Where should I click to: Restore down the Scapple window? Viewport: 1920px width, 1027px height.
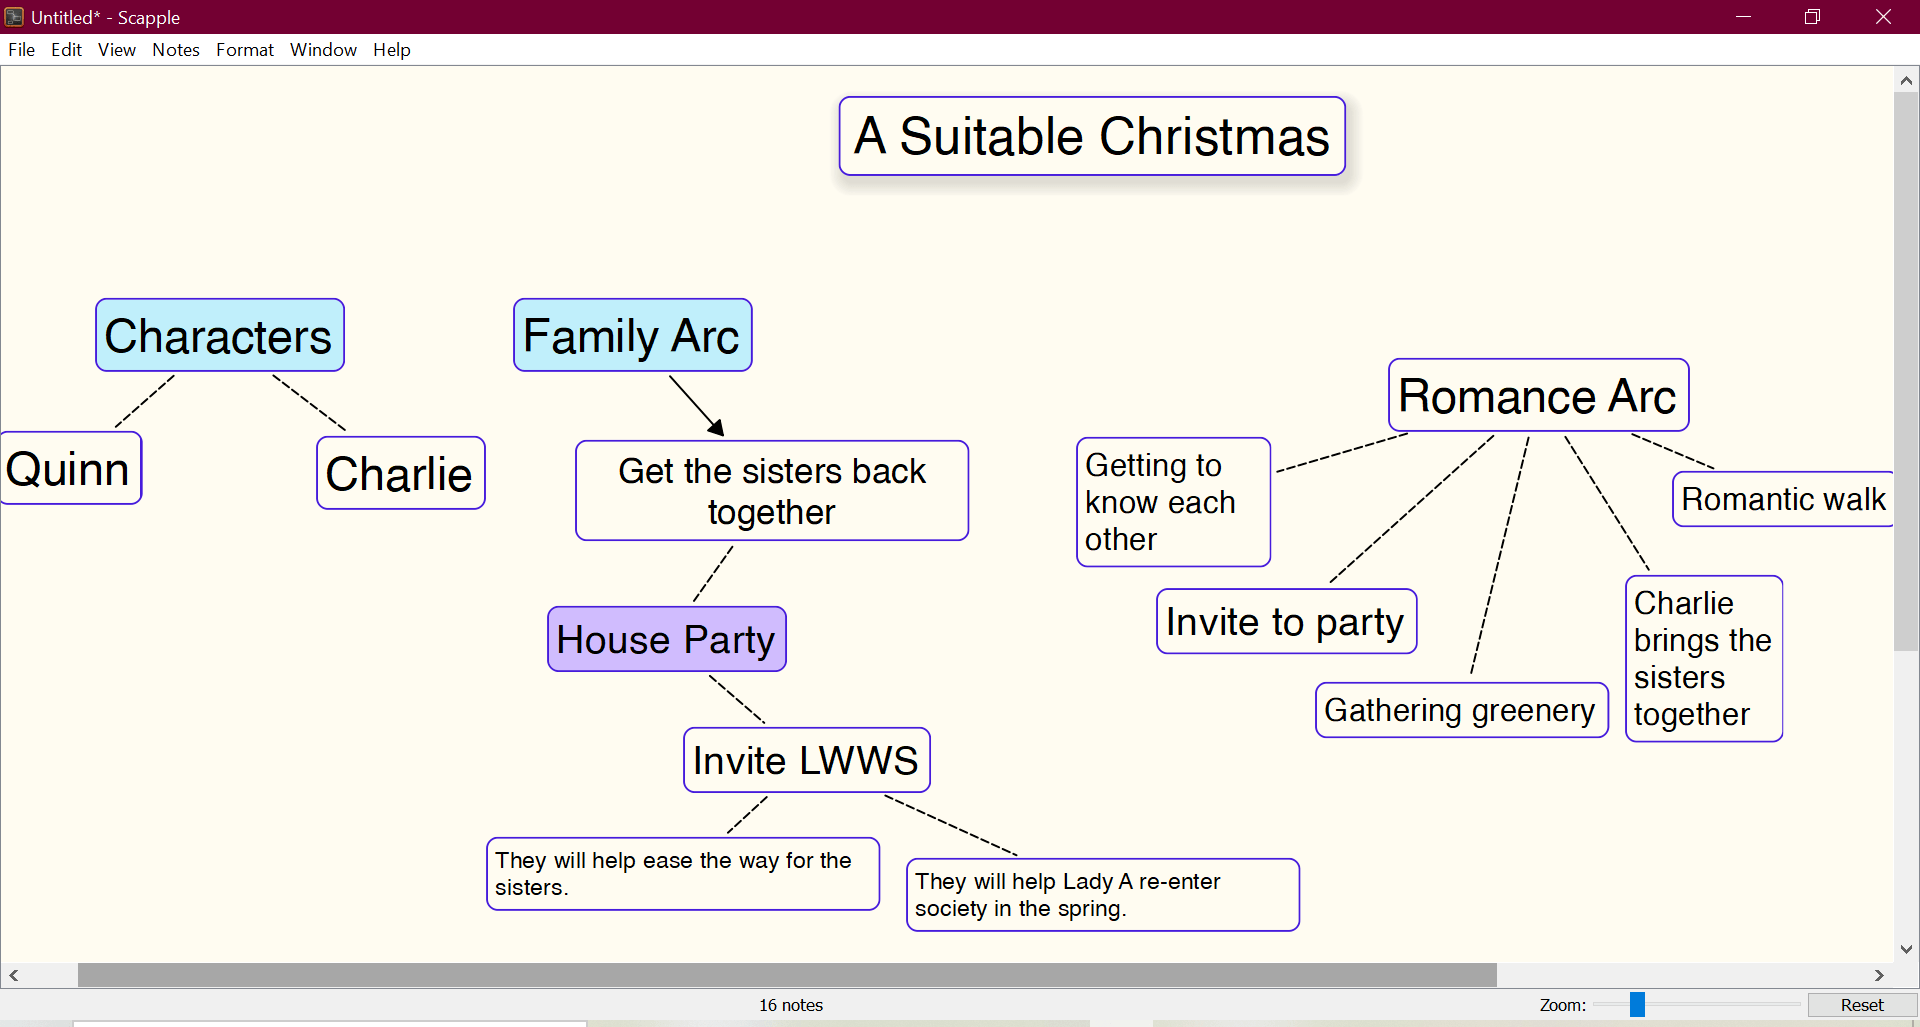tap(1812, 17)
